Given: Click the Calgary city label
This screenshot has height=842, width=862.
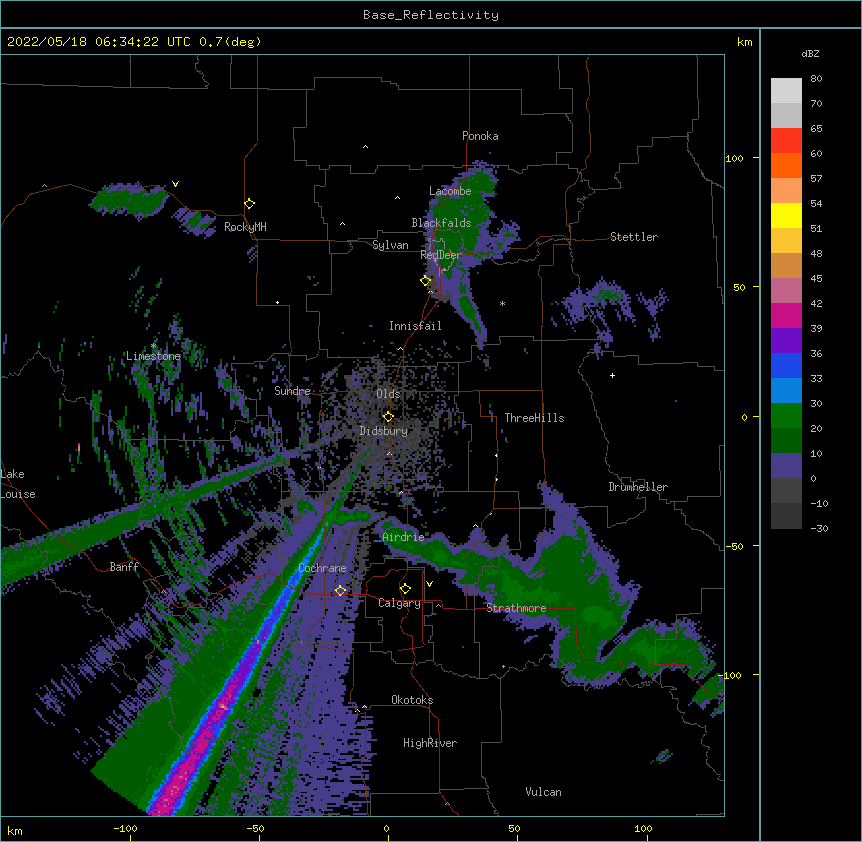Looking at the screenshot, I should click(399, 603).
